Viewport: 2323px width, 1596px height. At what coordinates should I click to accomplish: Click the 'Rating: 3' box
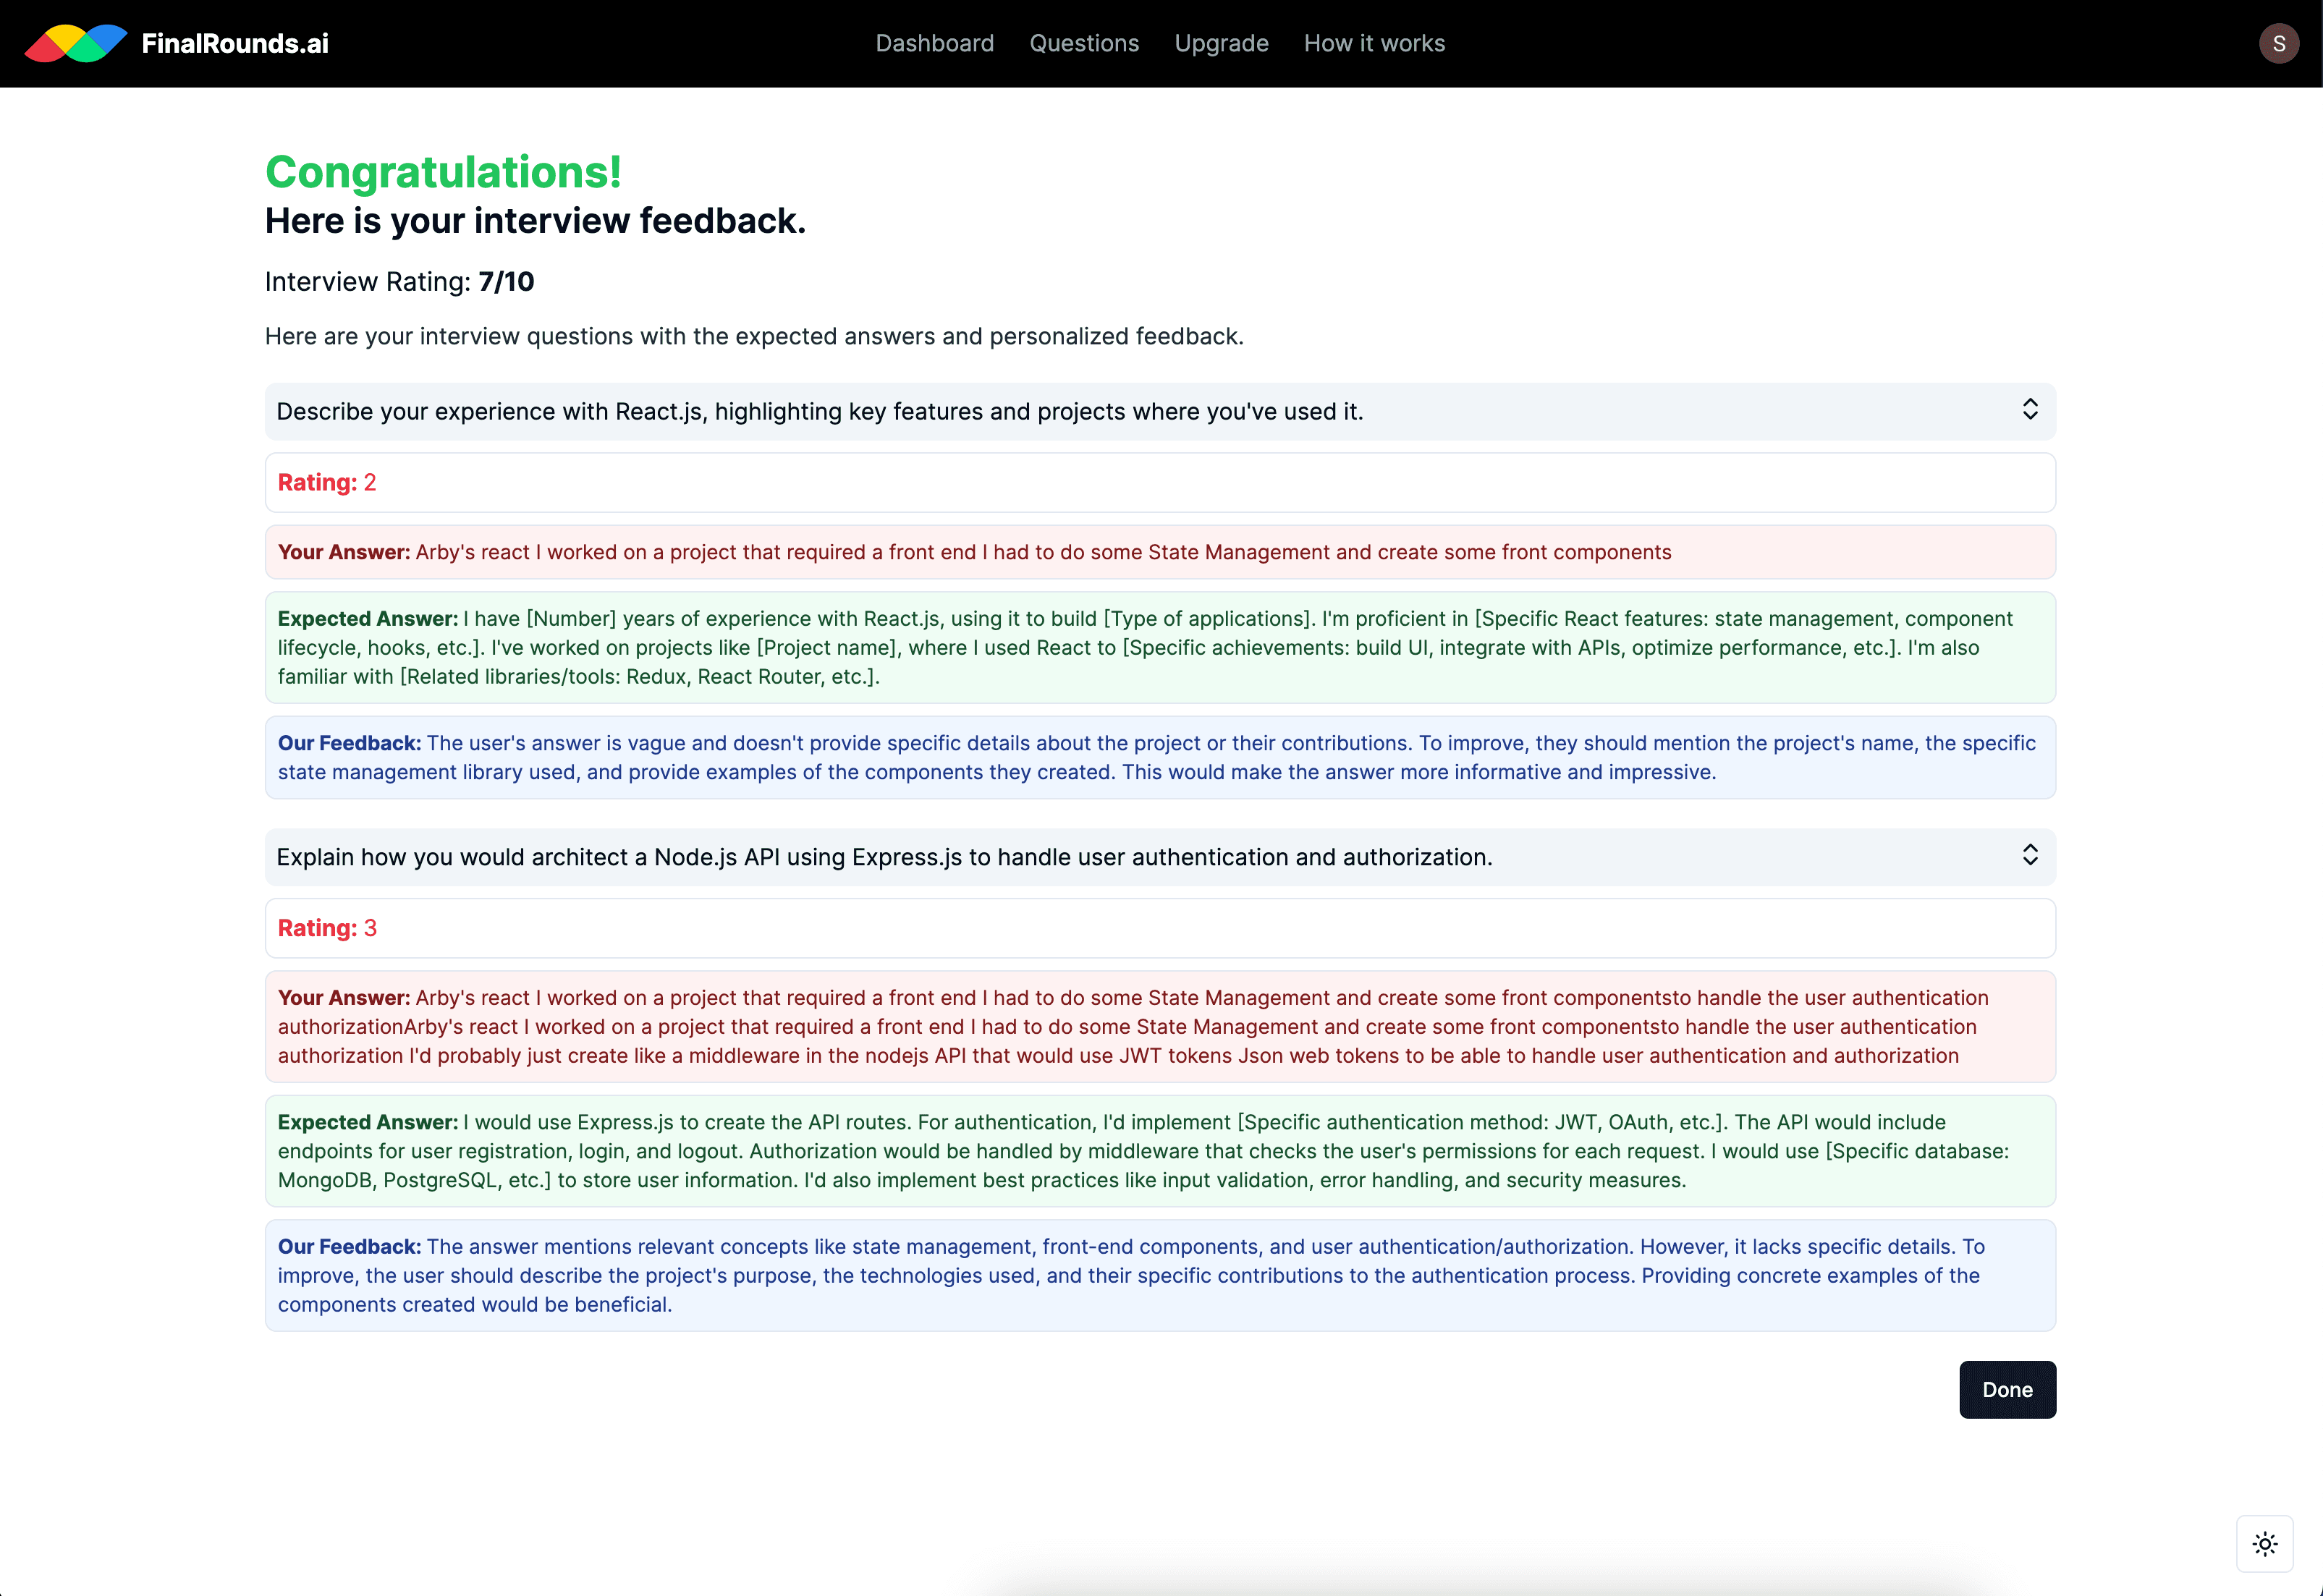1159,928
